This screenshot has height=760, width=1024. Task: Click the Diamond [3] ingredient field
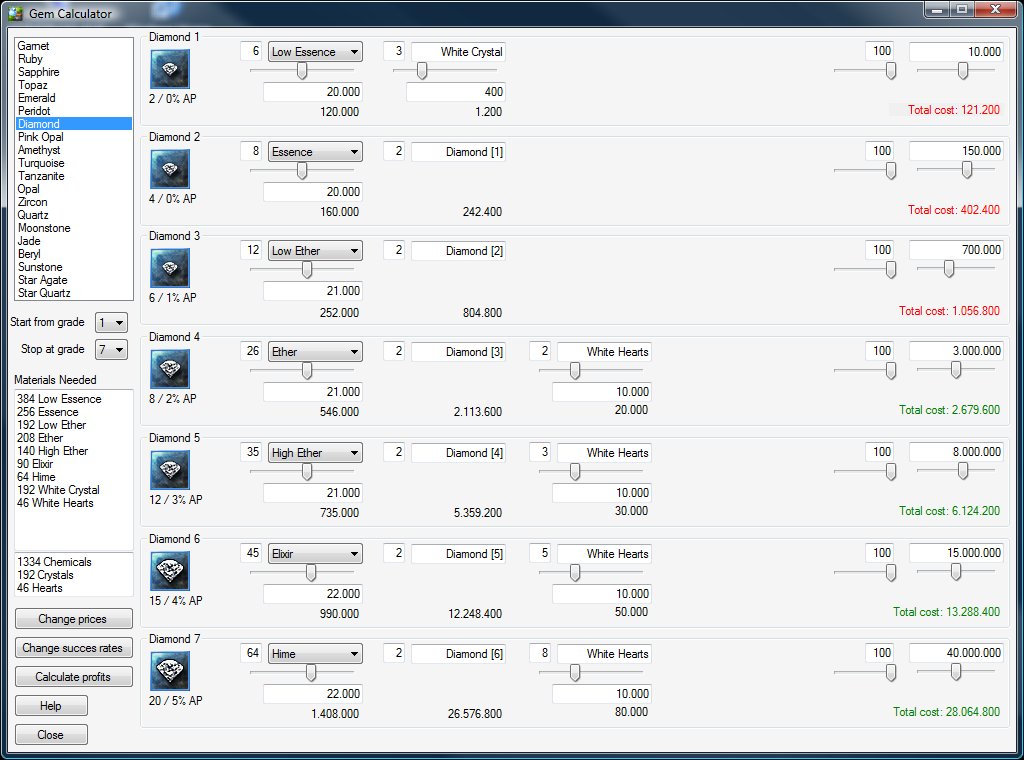coord(458,352)
